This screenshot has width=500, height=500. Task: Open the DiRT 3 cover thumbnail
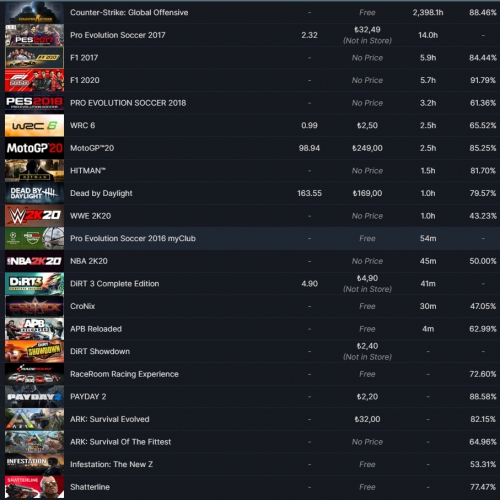tap(34, 284)
